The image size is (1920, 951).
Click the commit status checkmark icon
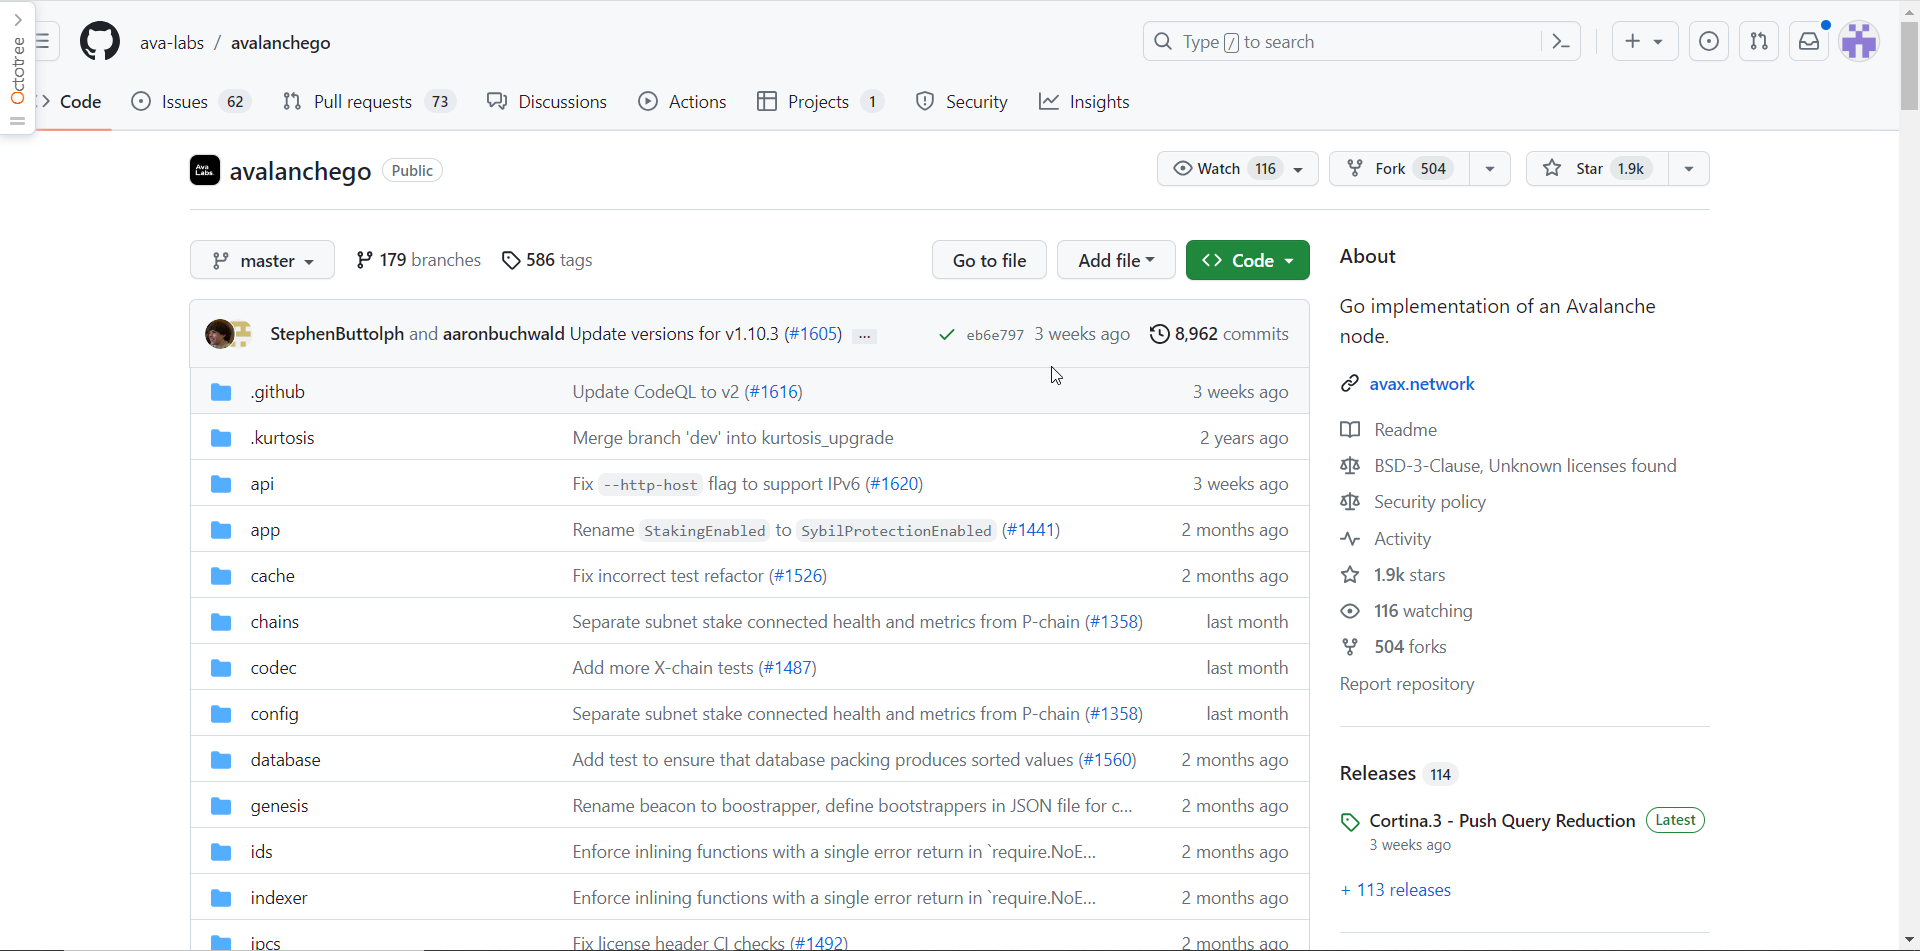tap(946, 334)
